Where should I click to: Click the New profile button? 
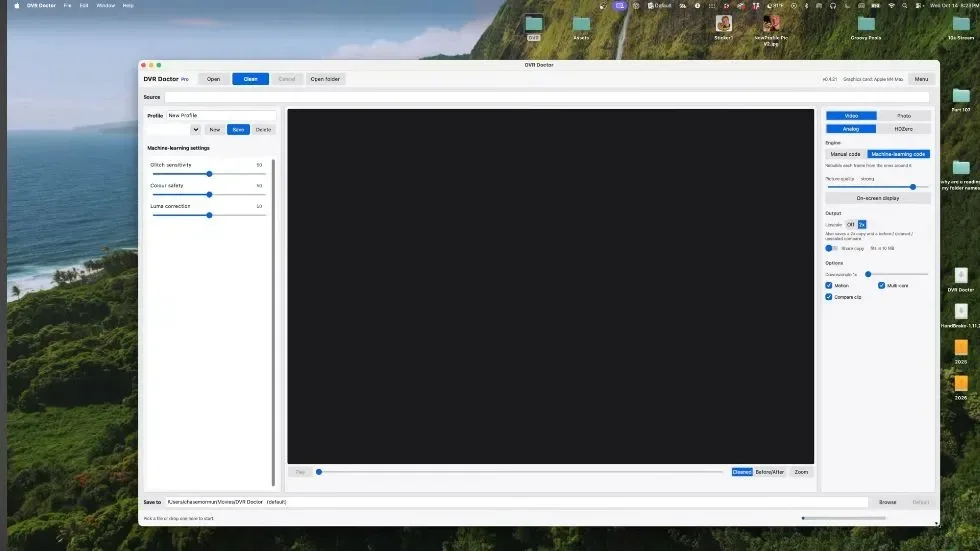(x=215, y=130)
